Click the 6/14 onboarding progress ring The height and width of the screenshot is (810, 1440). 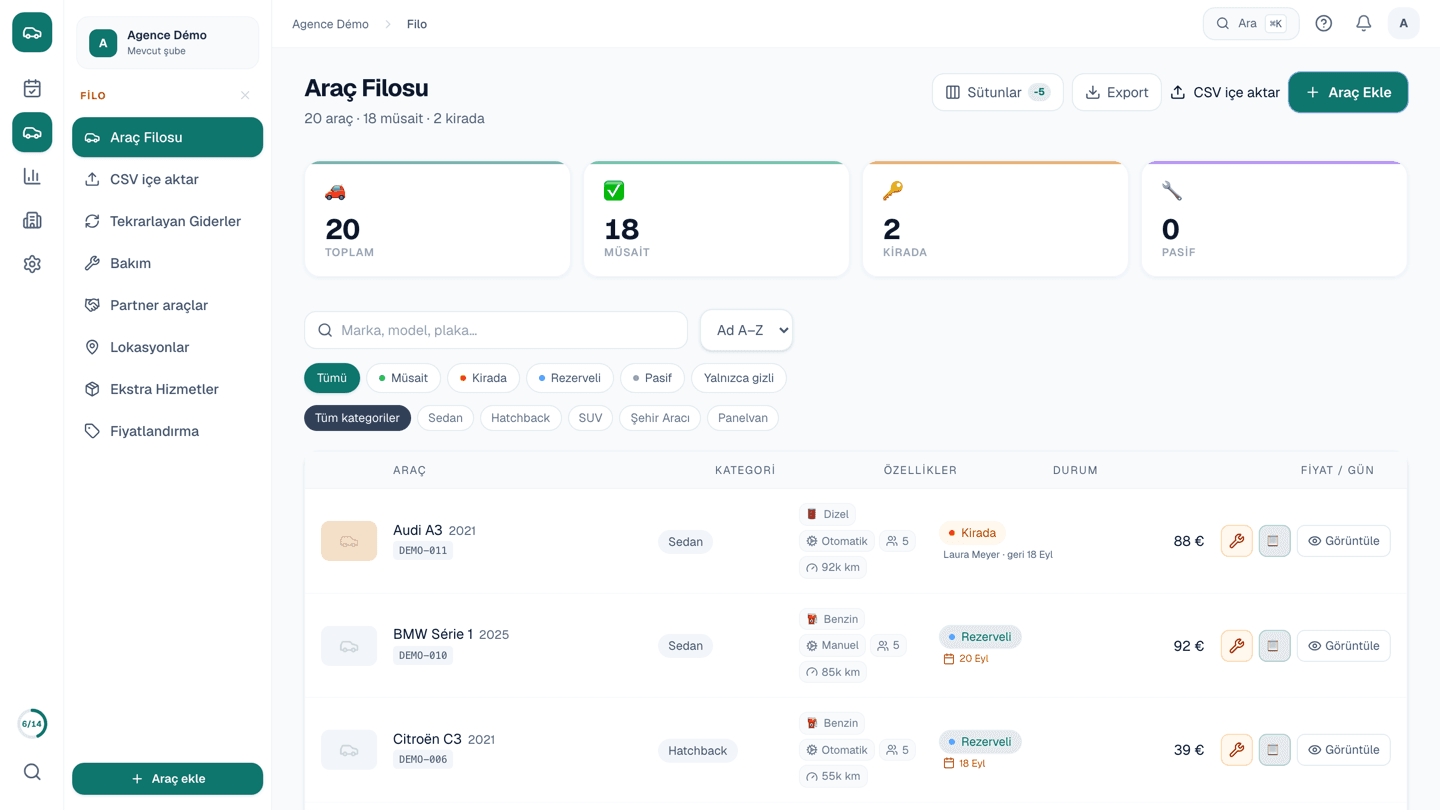point(32,724)
